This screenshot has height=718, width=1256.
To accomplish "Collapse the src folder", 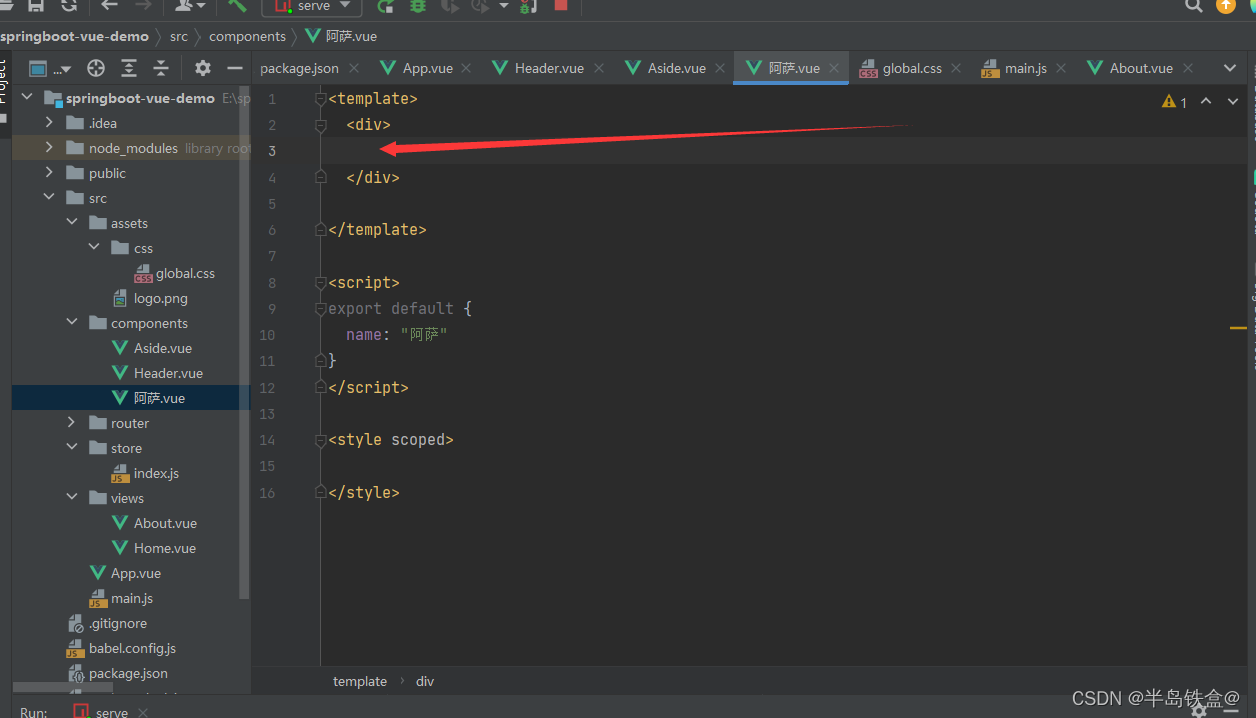I will [x=49, y=198].
